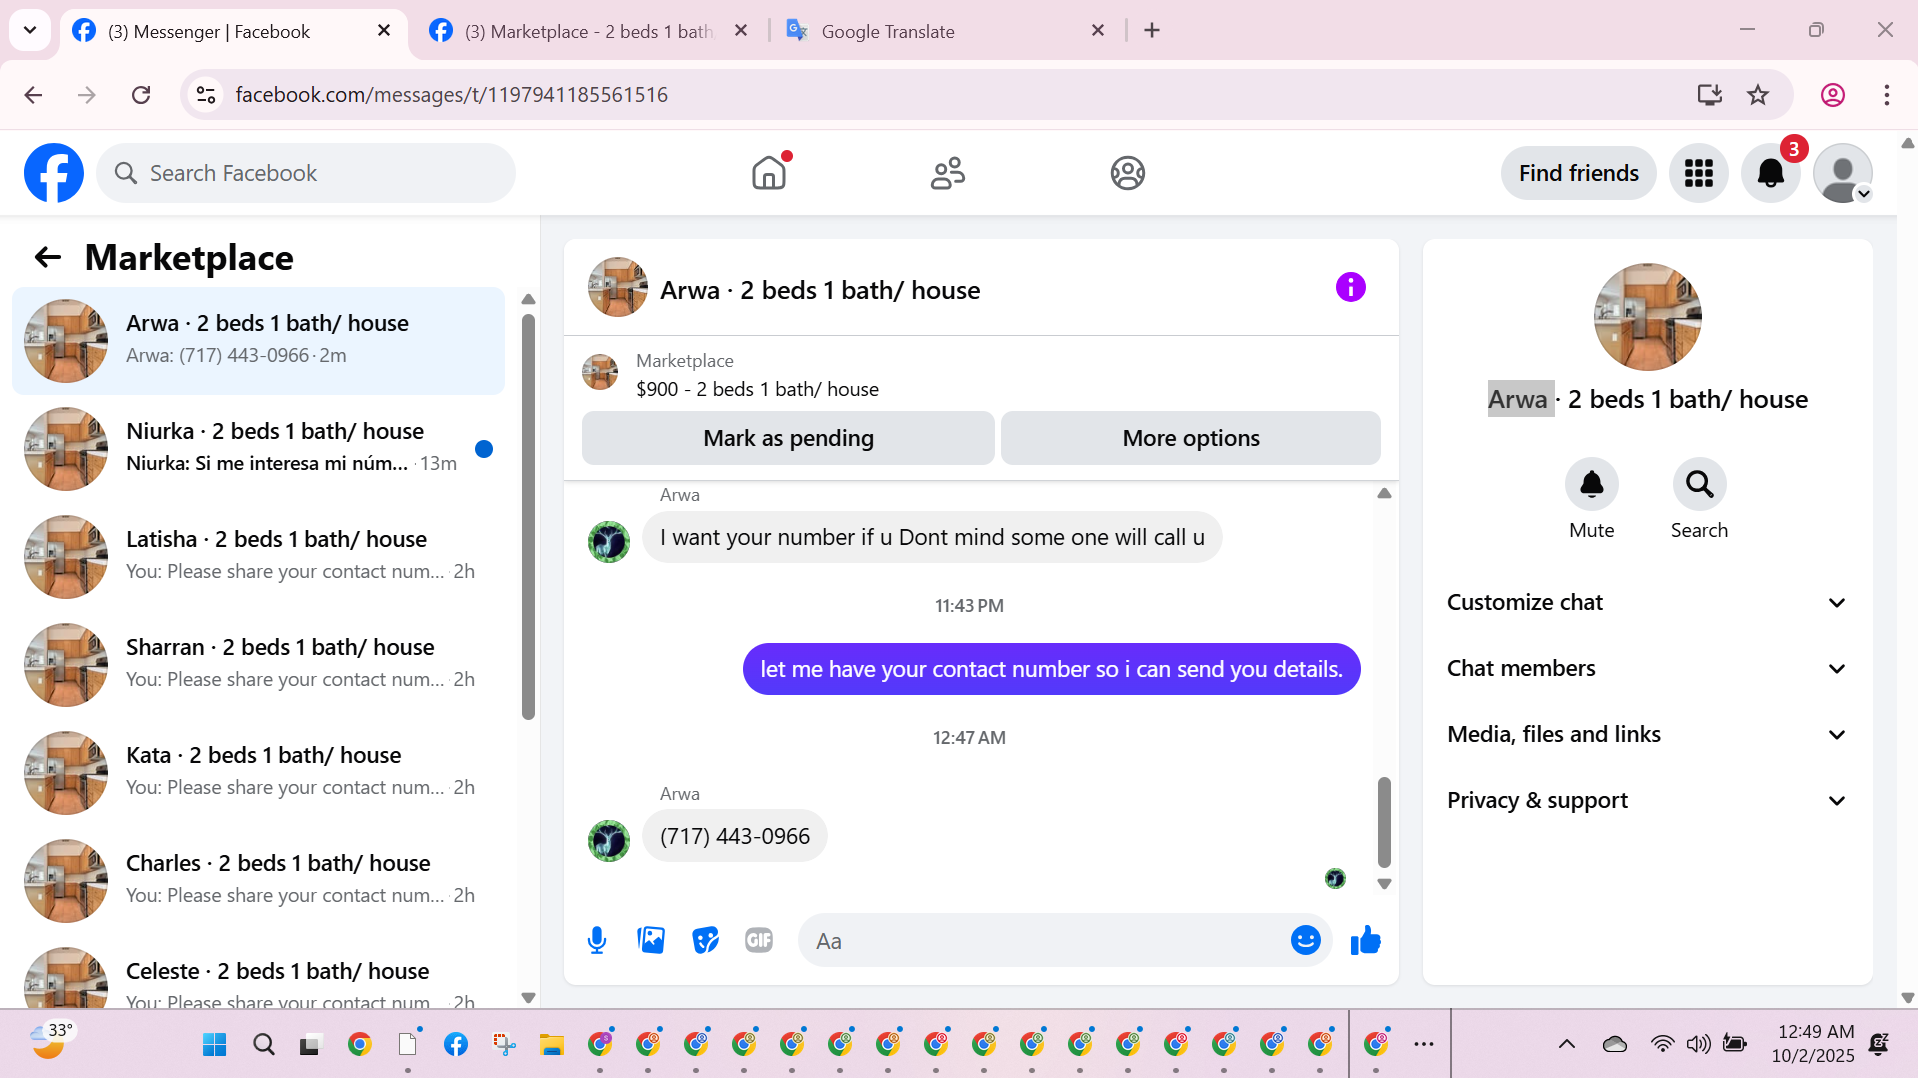Image resolution: width=1918 pixels, height=1078 pixels.
Task: Click chat scroll down arrow
Action: (1384, 884)
